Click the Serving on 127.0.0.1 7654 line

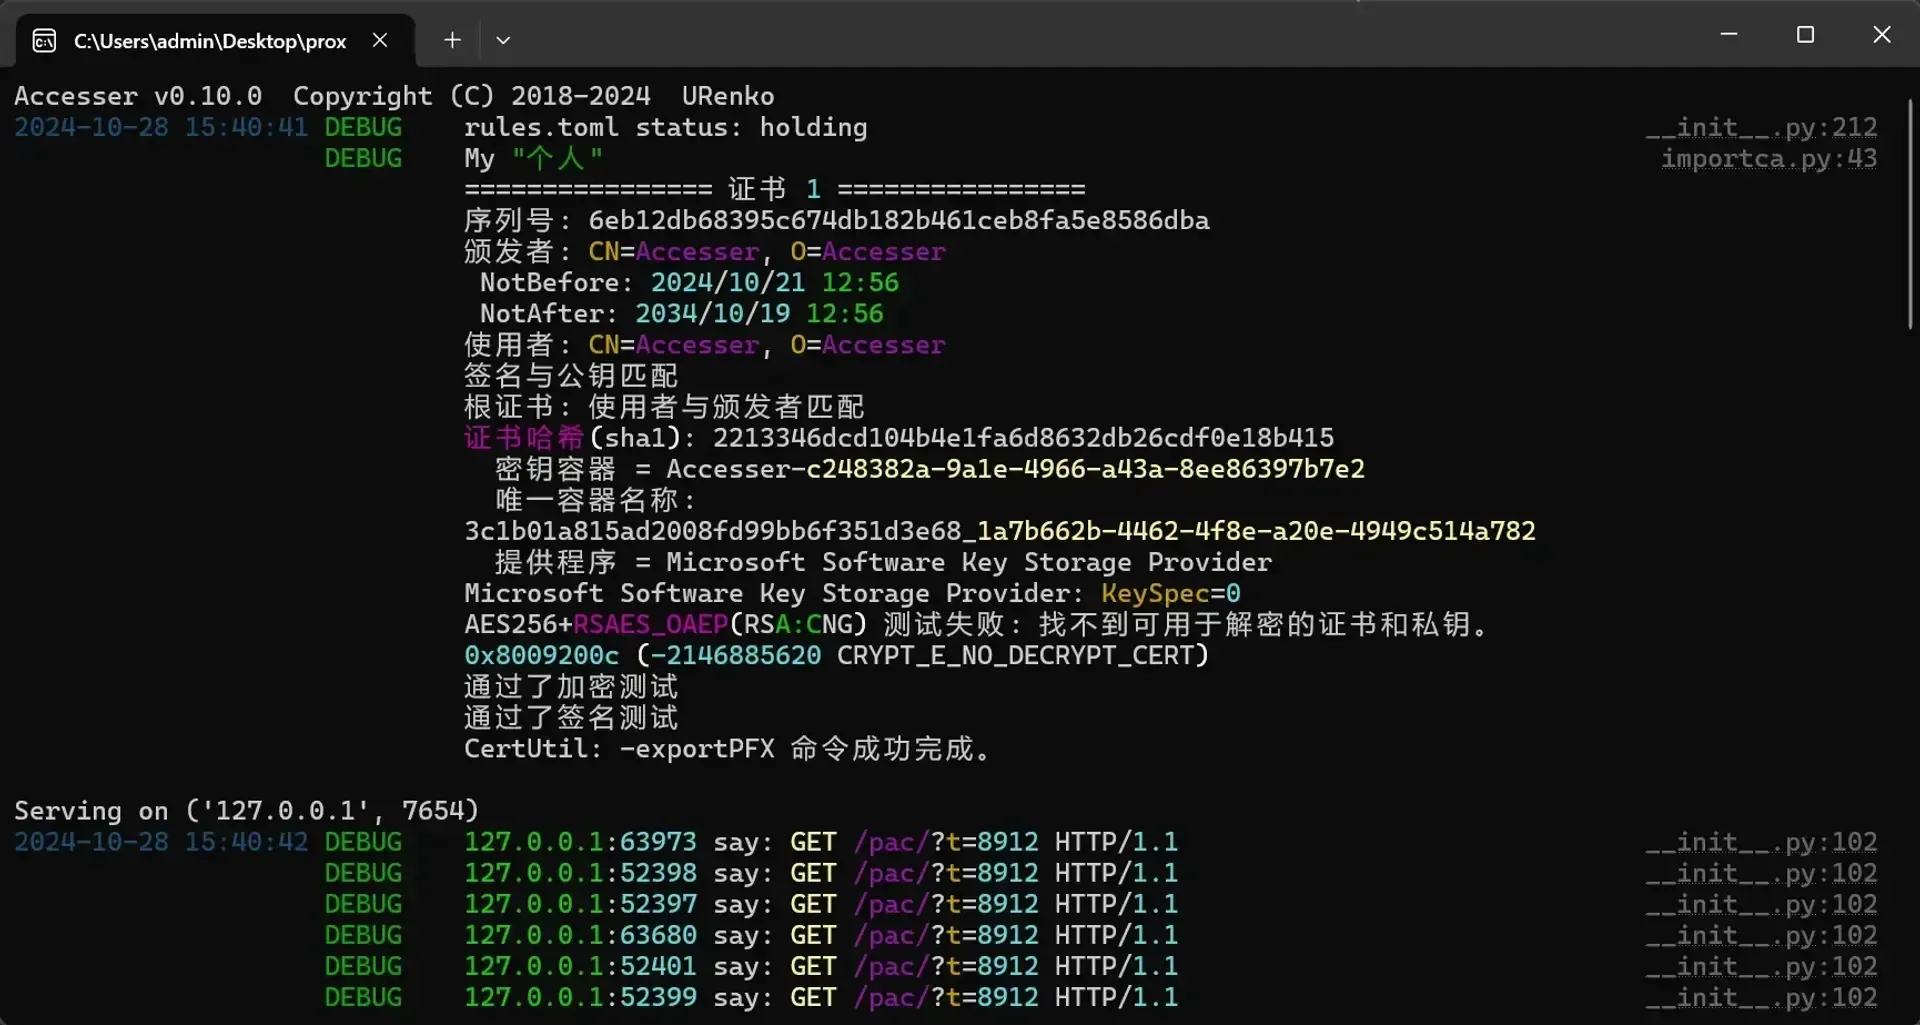click(x=246, y=811)
